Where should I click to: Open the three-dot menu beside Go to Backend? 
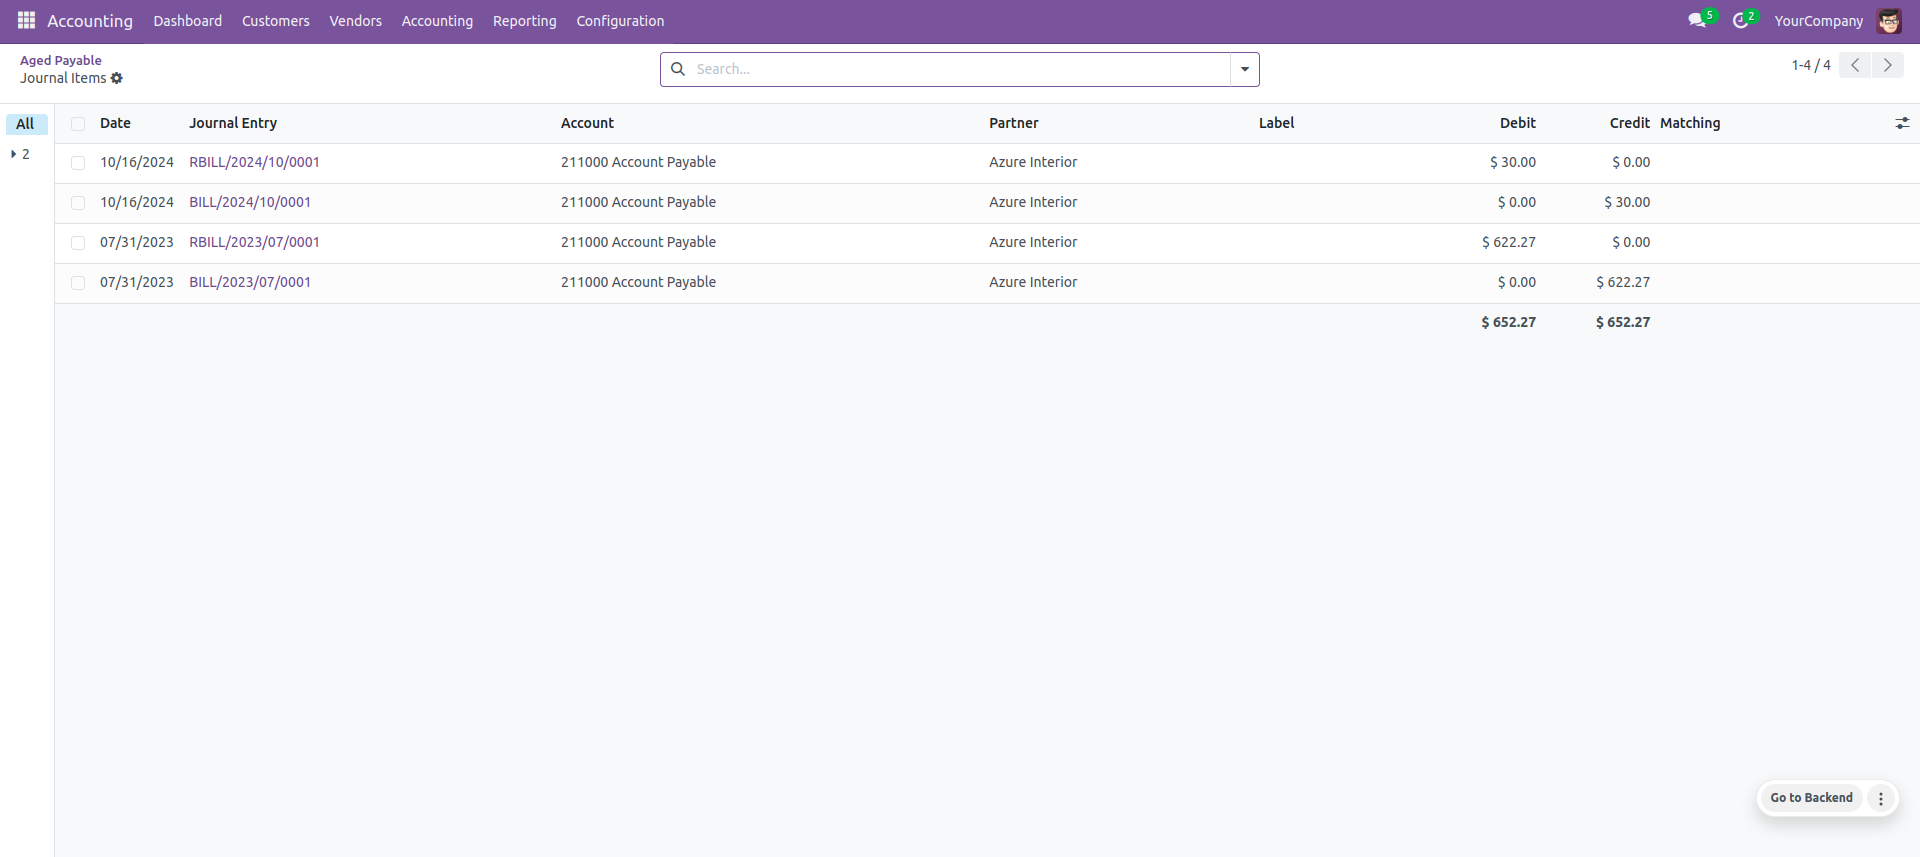pos(1881,798)
